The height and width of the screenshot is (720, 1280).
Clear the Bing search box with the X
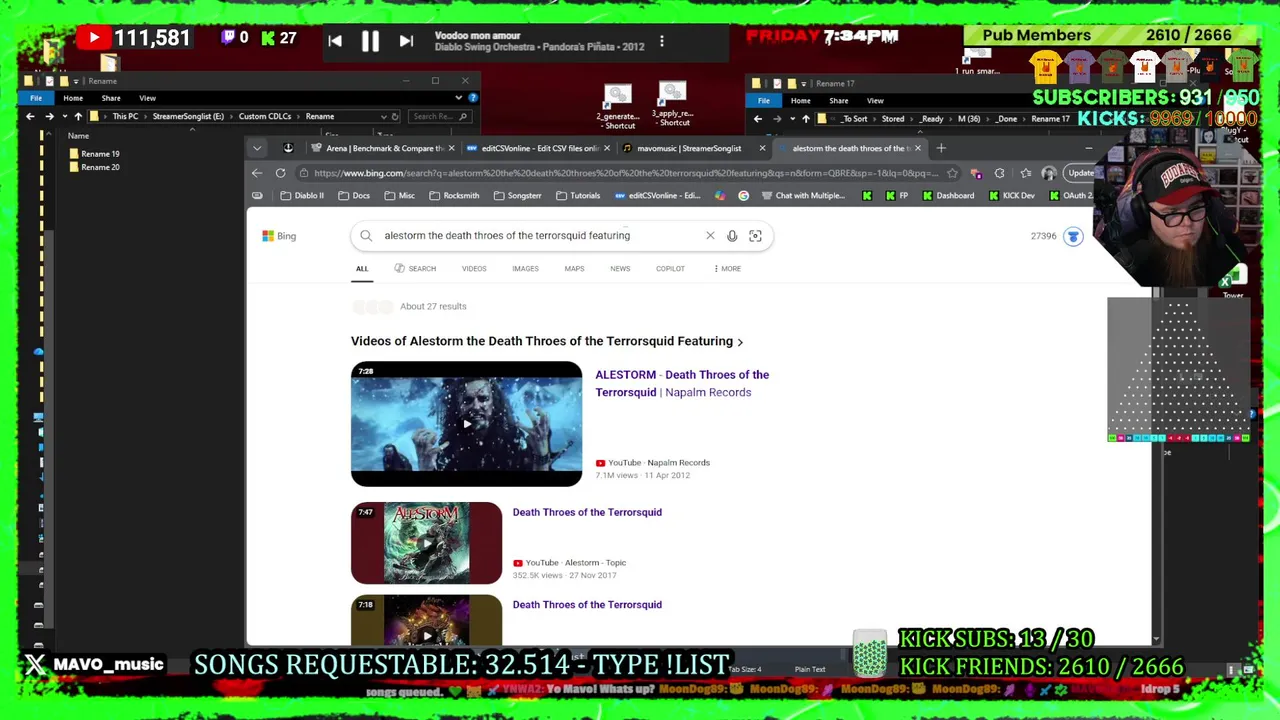click(710, 235)
